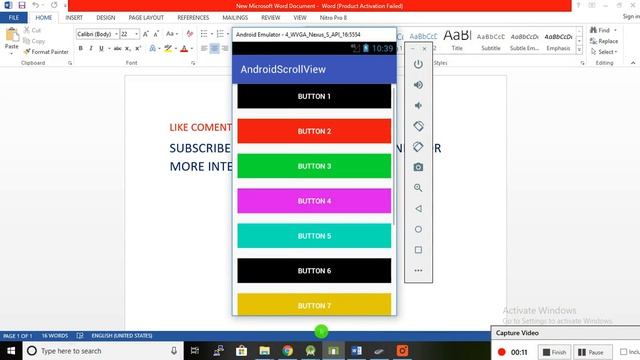The width and height of the screenshot is (640, 360).
Task: Toggle Bold formatting
Action: (80, 49)
